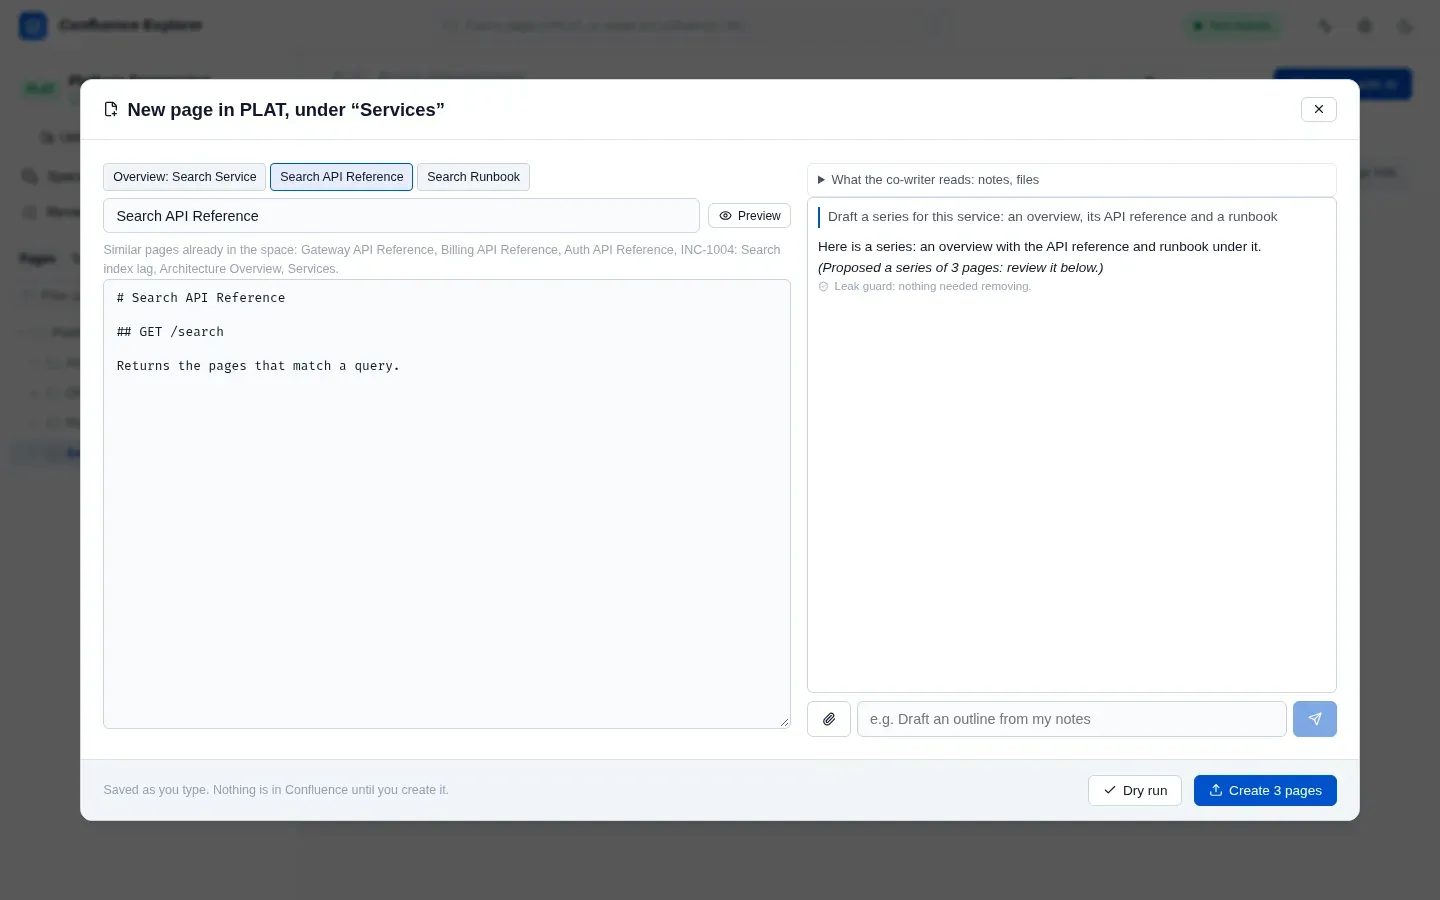Click the co-writer prompt input field
The width and height of the screenshot is (1440, 900).
(1072, 719)
